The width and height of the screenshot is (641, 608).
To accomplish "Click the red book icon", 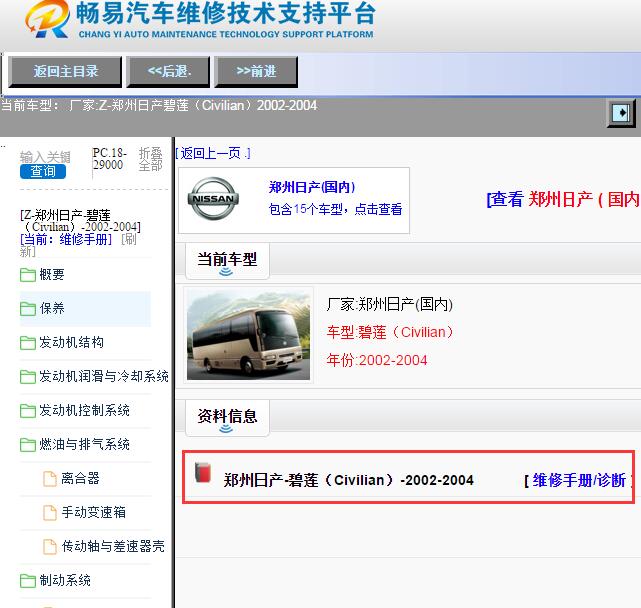I will [x=203, y=472].
